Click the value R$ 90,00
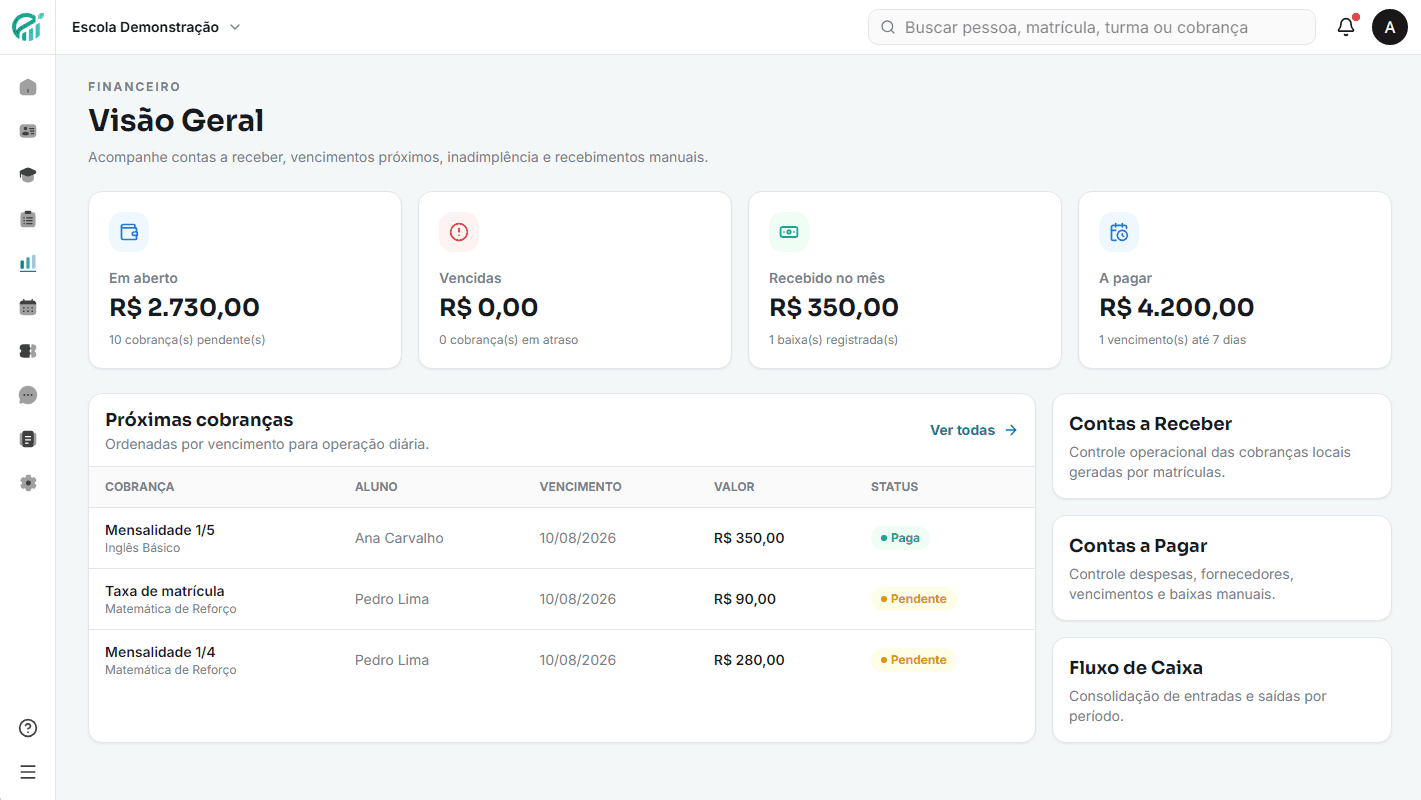The height and width of the screenshot is (800, 1421). [745, 599]
